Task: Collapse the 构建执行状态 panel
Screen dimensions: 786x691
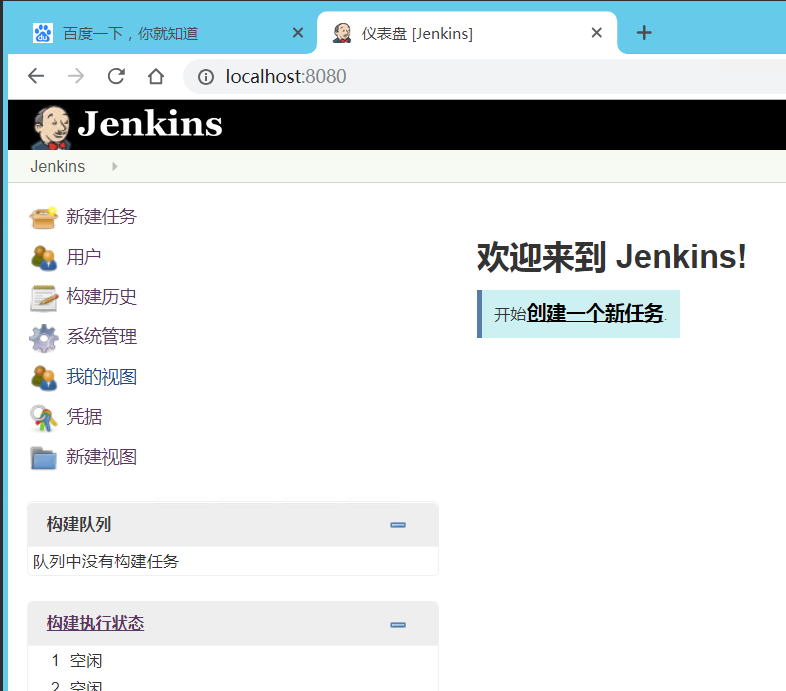Action: (x=398, y=625)
